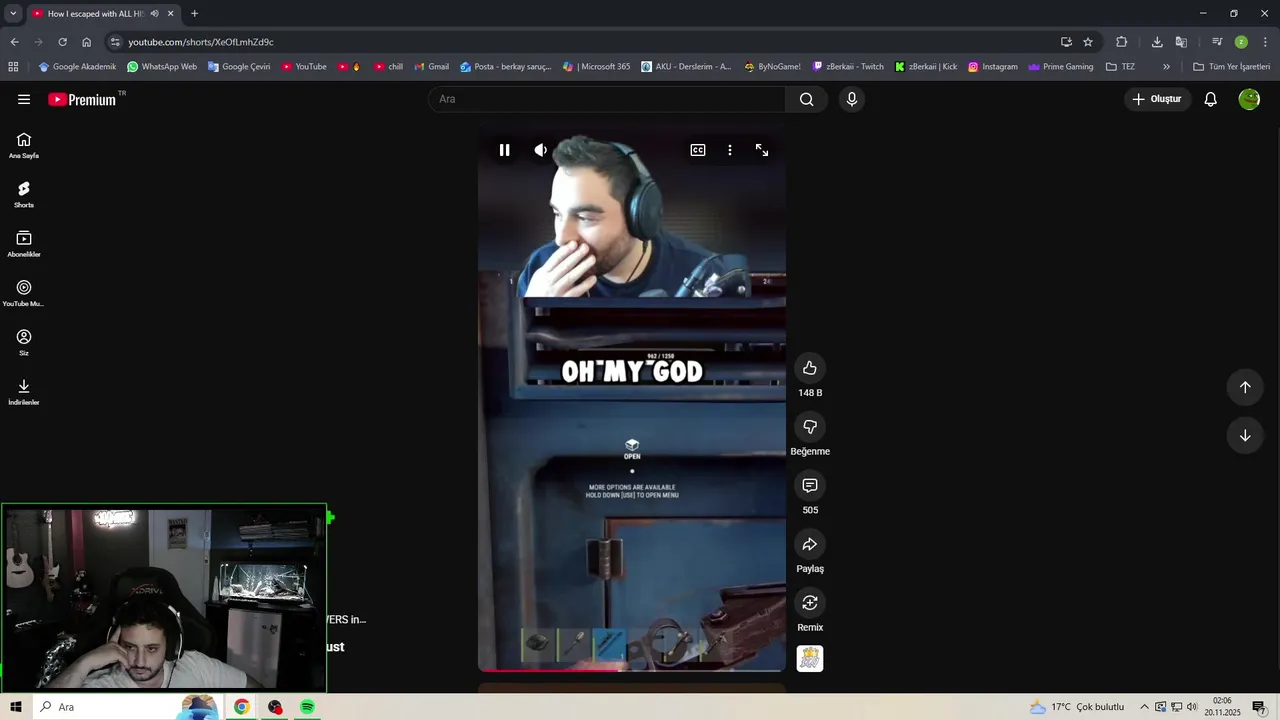Bookmark this page with the star

[x=1088, y=42]
